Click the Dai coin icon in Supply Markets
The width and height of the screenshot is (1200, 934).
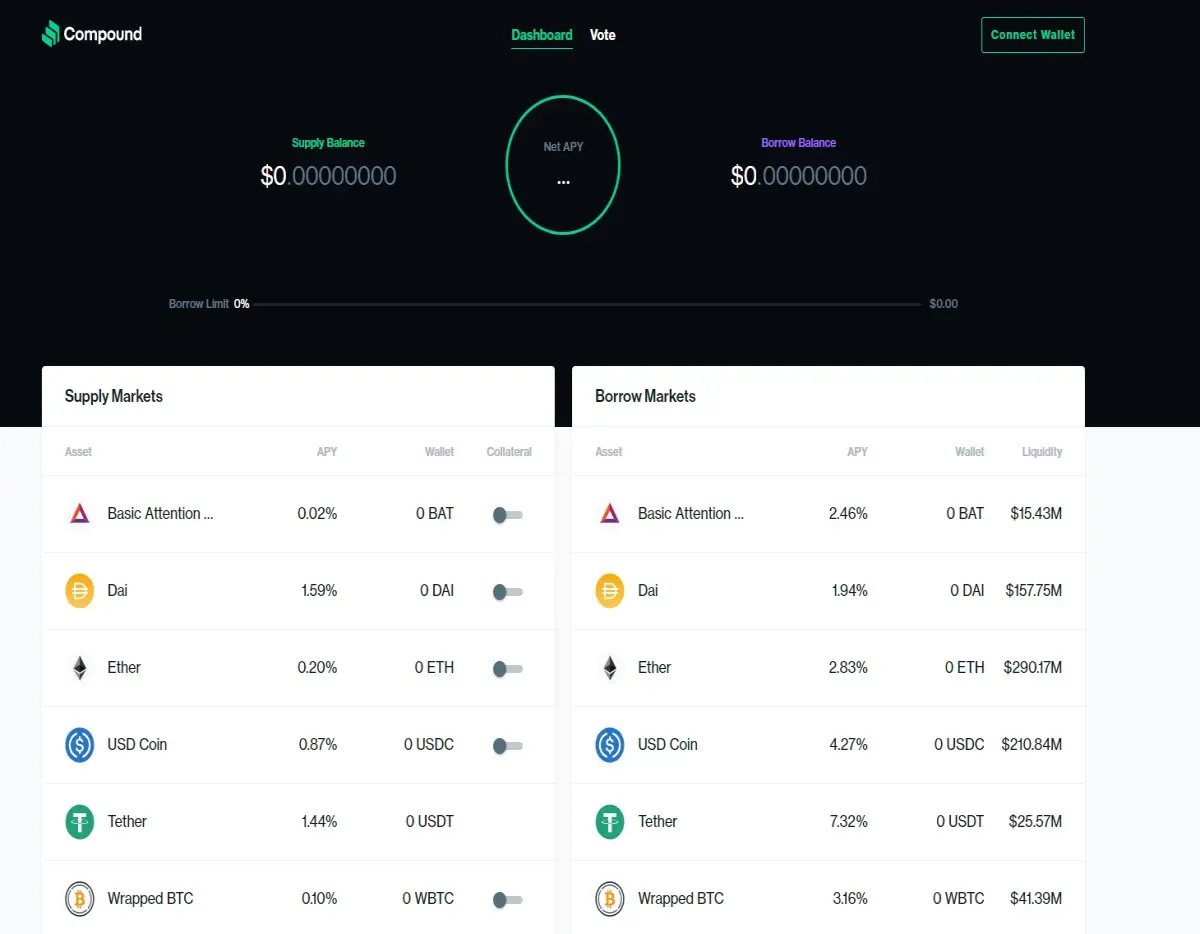click(x=79, y=590)
